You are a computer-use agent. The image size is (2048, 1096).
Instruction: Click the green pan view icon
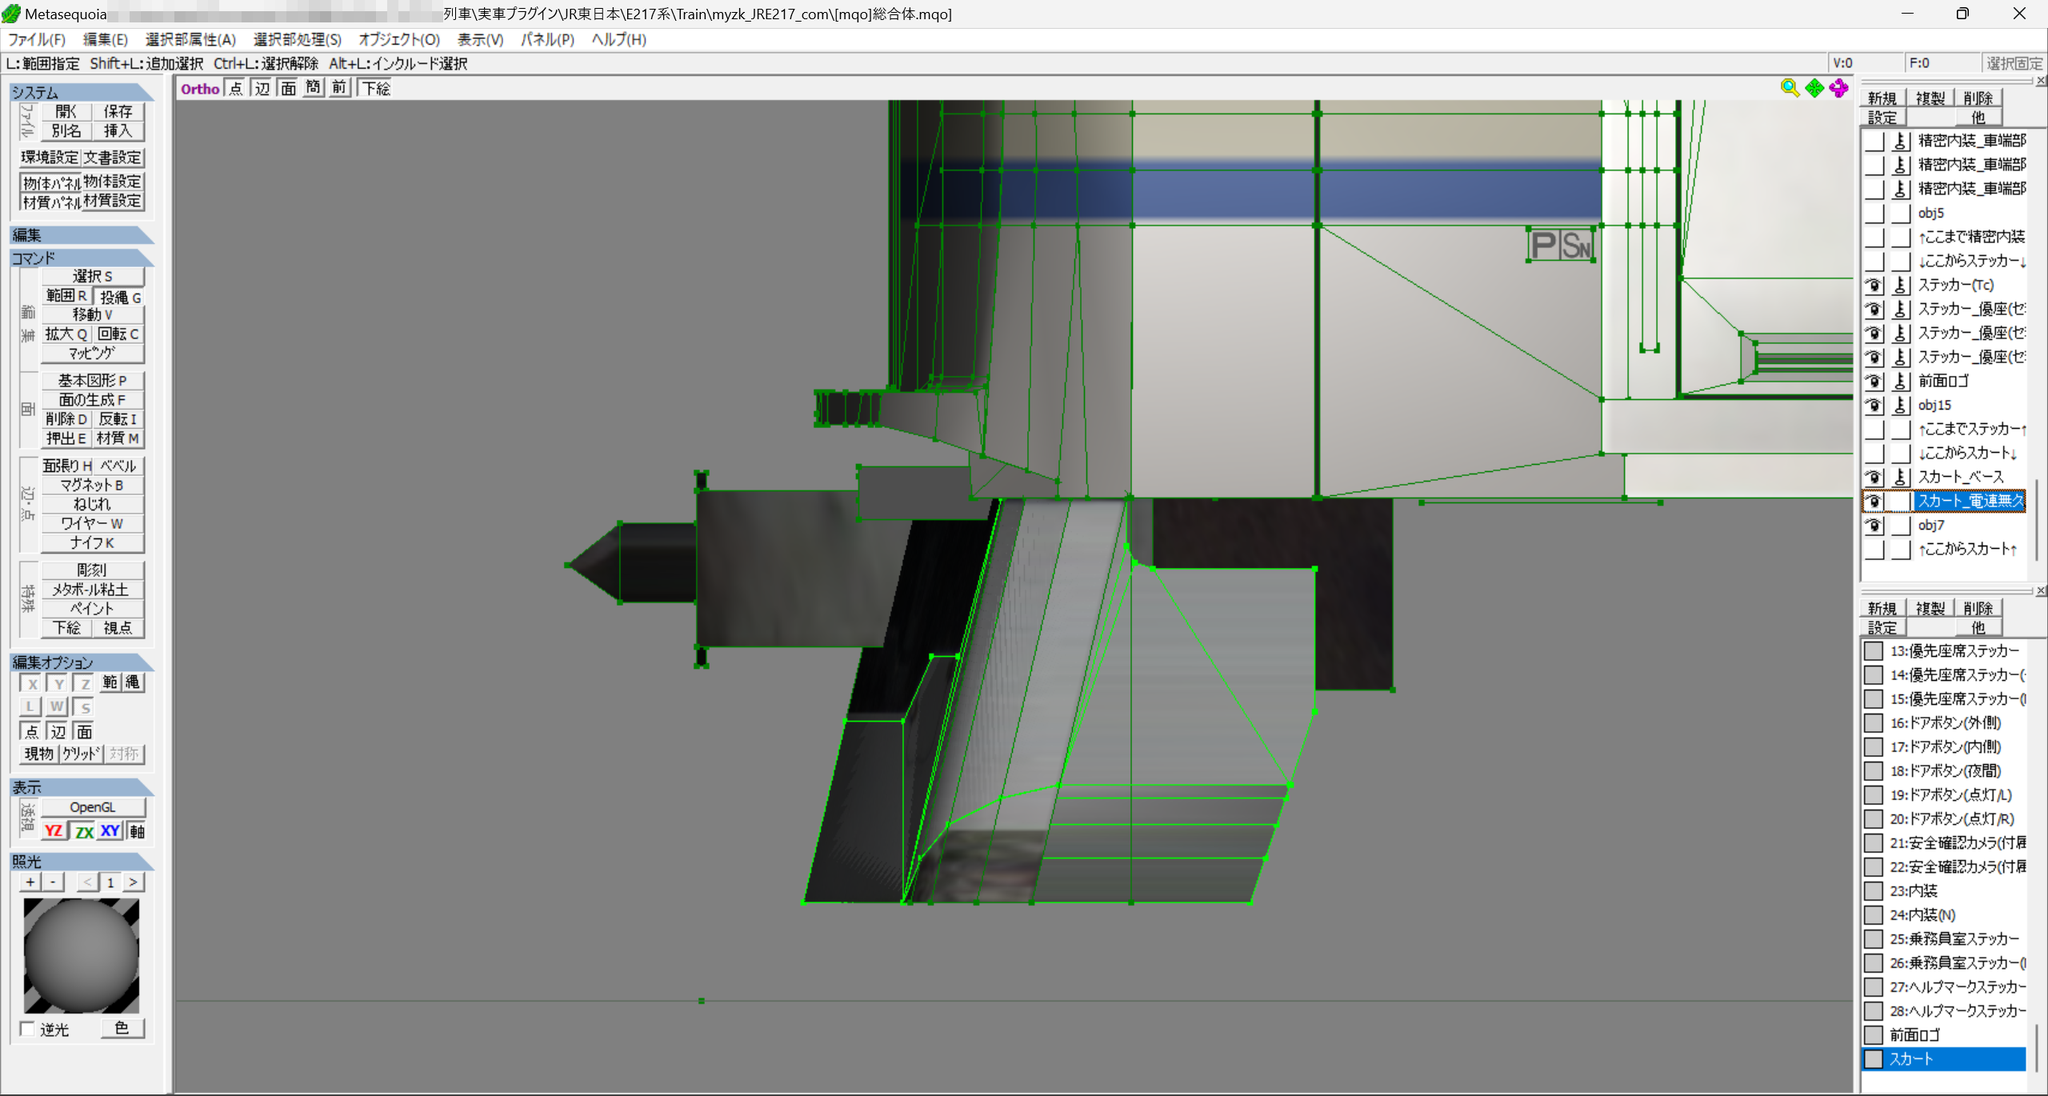pyautogui.click(x=1815, y=88)
